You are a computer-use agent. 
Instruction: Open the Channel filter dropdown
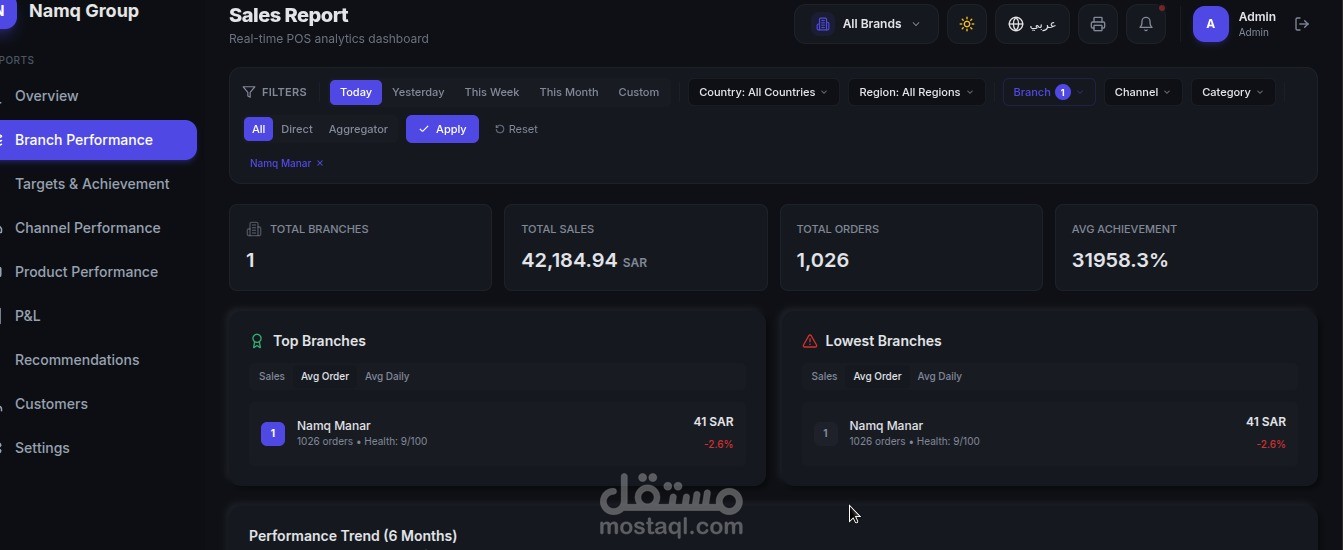1143,92
